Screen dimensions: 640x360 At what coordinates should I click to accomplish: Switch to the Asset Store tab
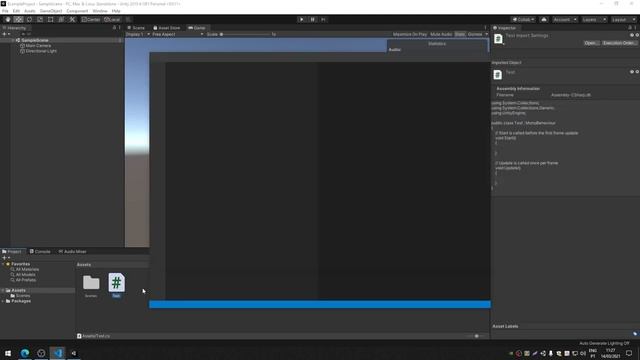point(167,28)
